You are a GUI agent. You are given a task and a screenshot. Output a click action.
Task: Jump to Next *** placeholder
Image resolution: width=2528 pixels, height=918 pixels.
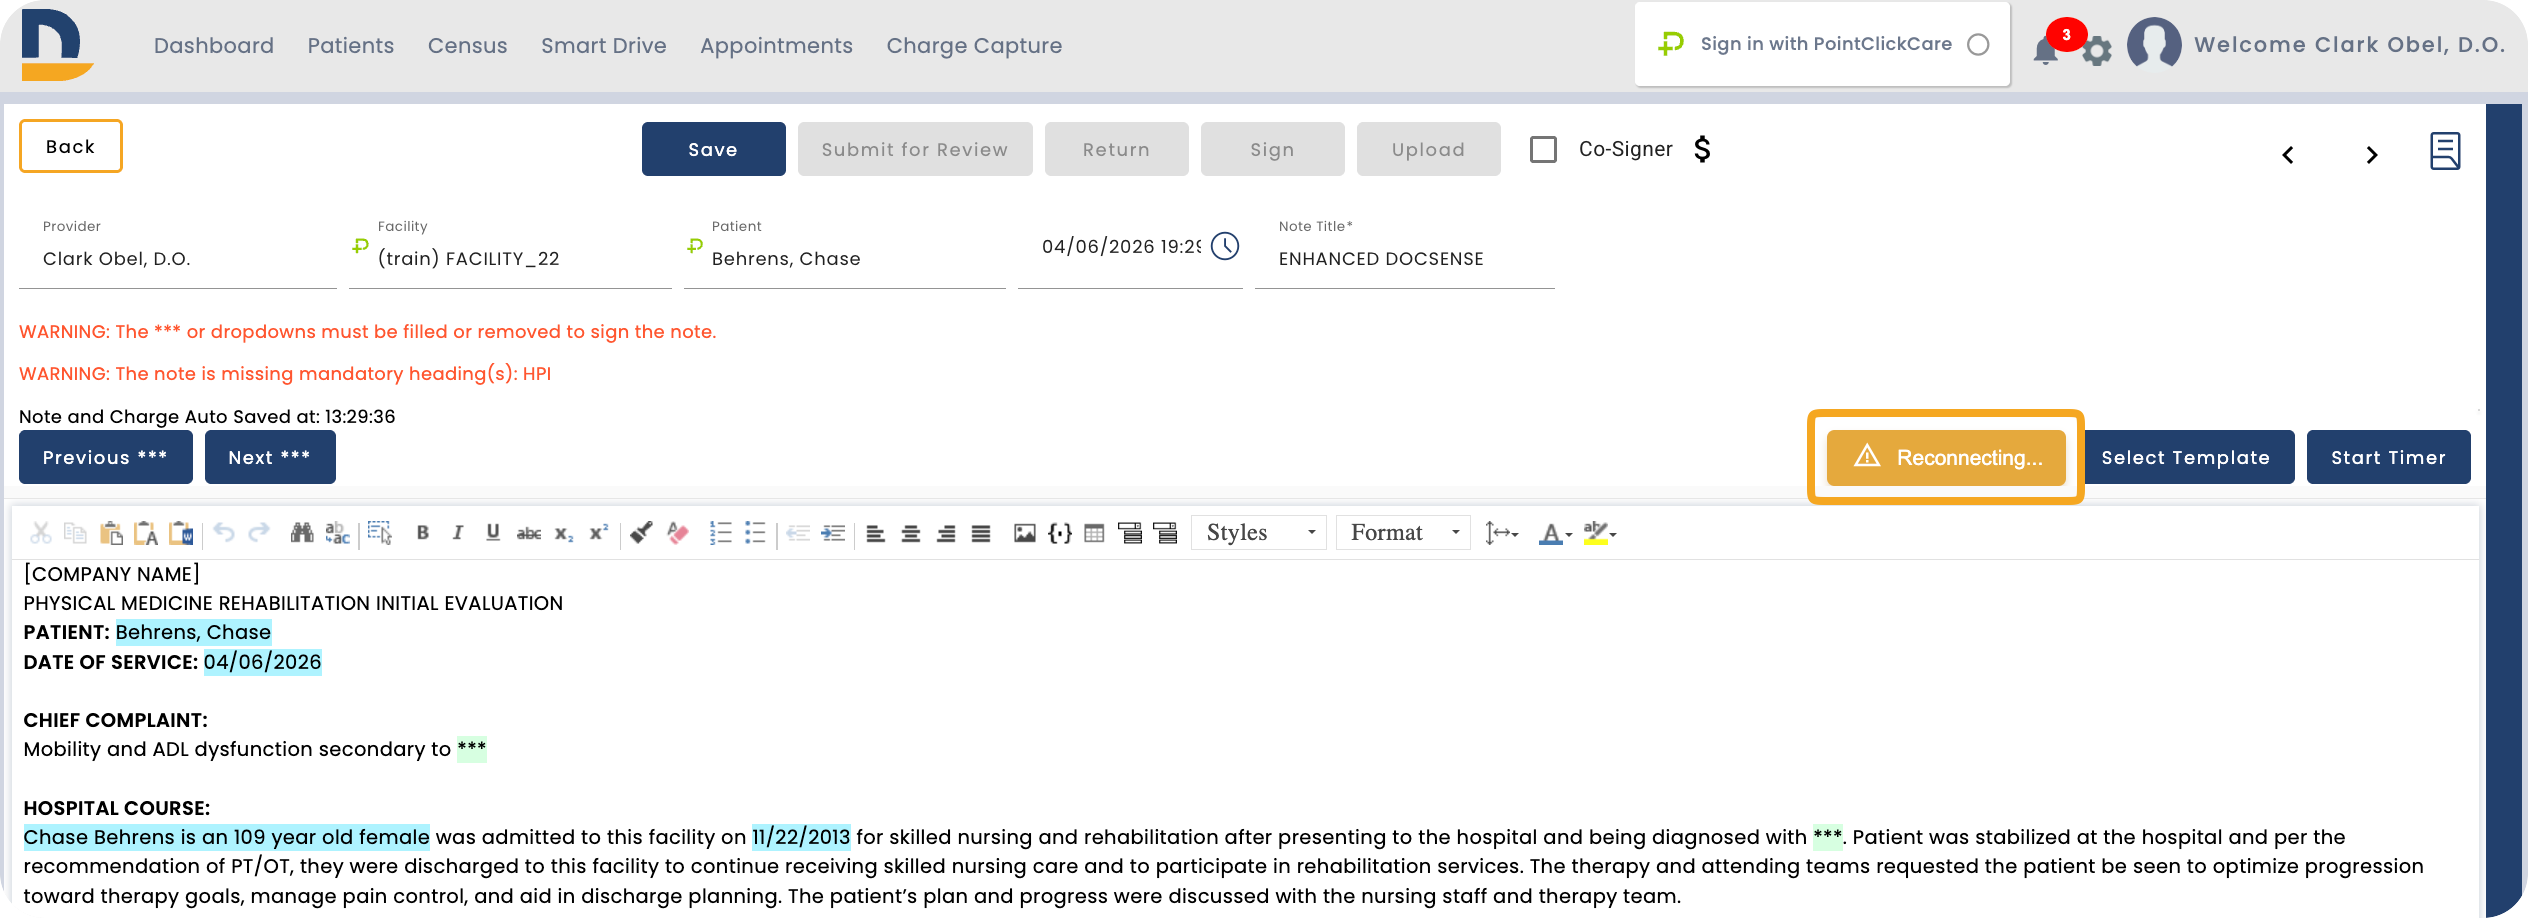[270, 457]
